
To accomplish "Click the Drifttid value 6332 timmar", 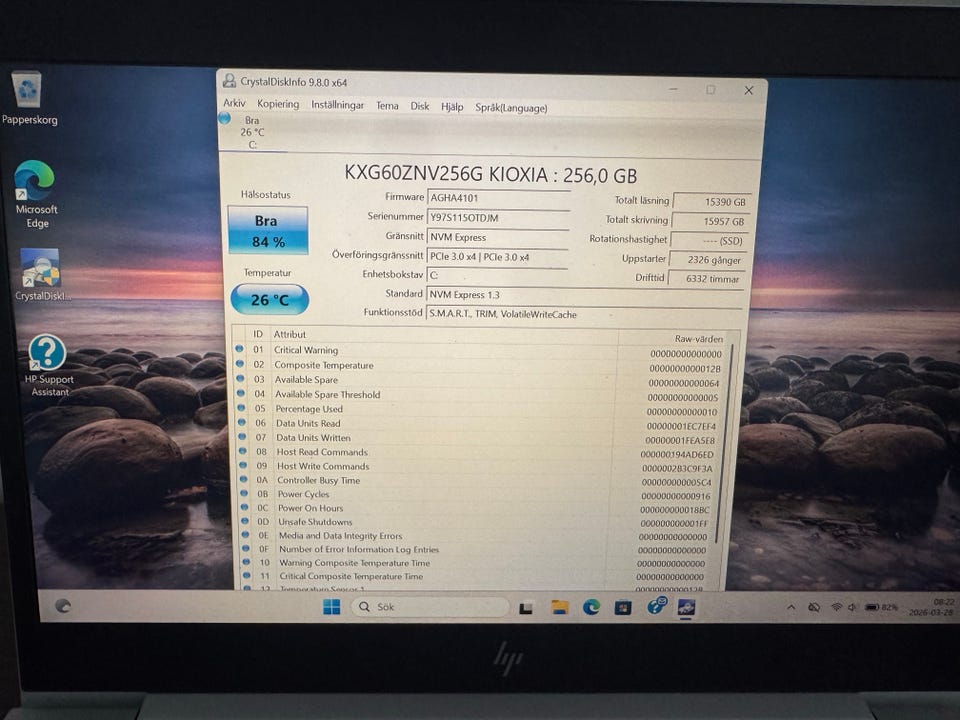I will [x=706, y=279].
